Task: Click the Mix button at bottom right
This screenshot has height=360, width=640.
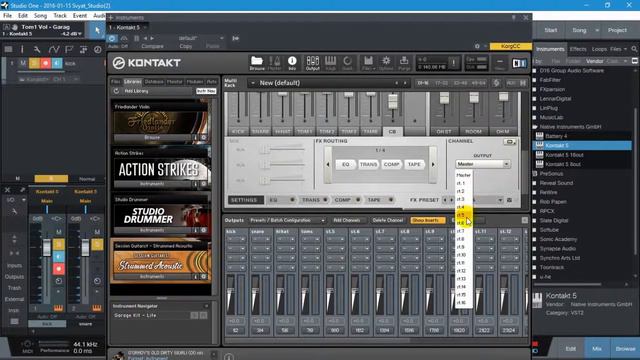Action: click(596, 349)
